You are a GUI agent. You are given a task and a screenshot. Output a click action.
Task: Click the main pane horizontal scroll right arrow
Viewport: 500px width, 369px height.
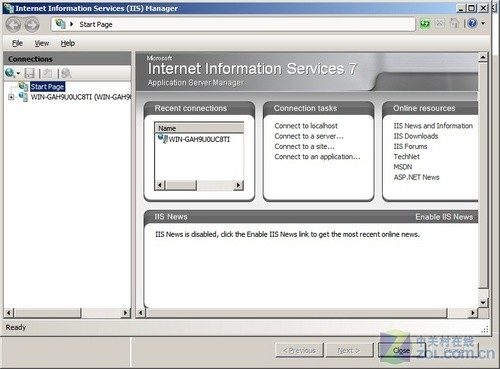pyautogui.click(x=472, y=313)
